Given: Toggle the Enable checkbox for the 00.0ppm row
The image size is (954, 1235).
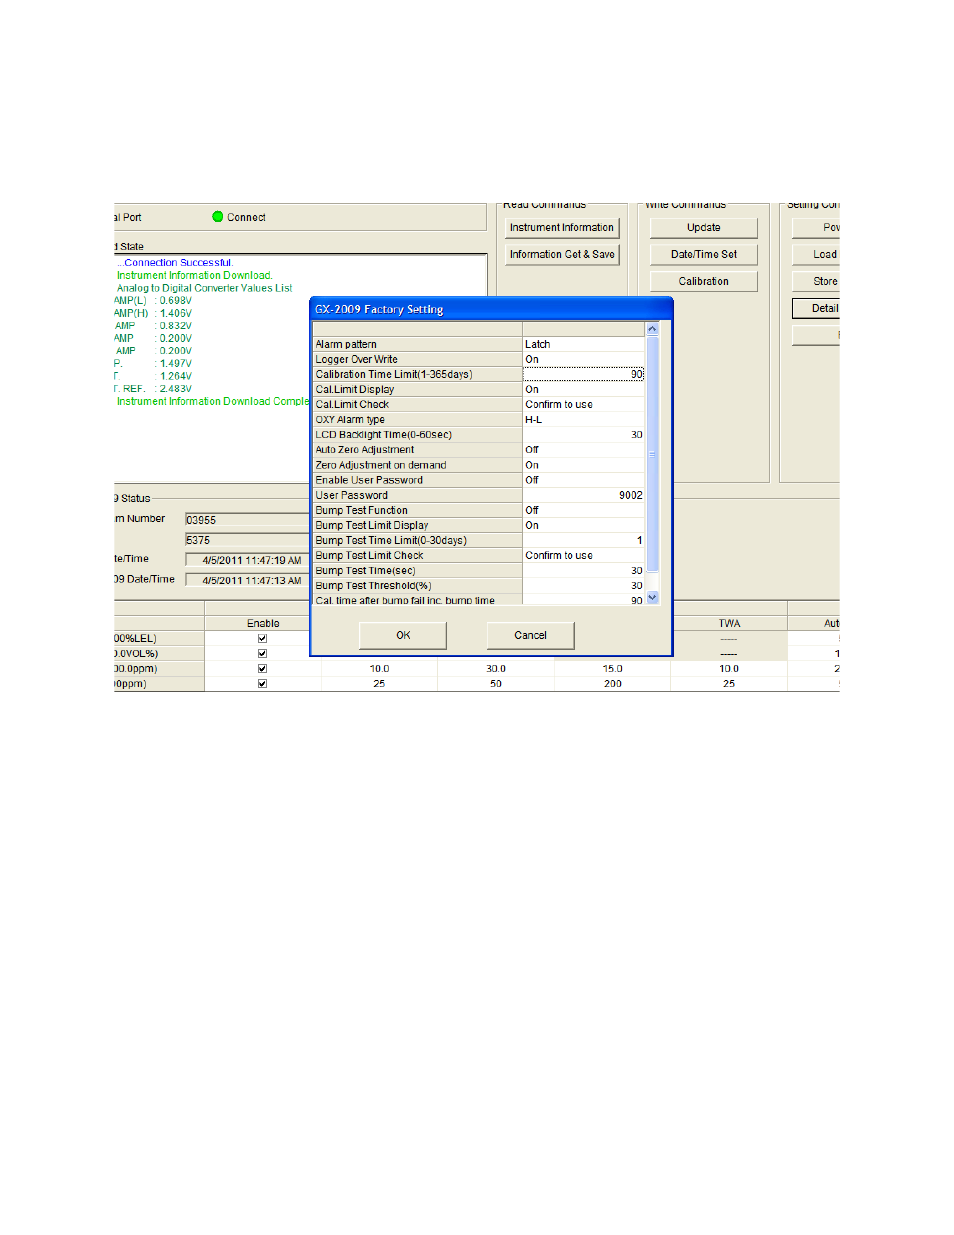Looking at the screenshot, I should 262,668.
